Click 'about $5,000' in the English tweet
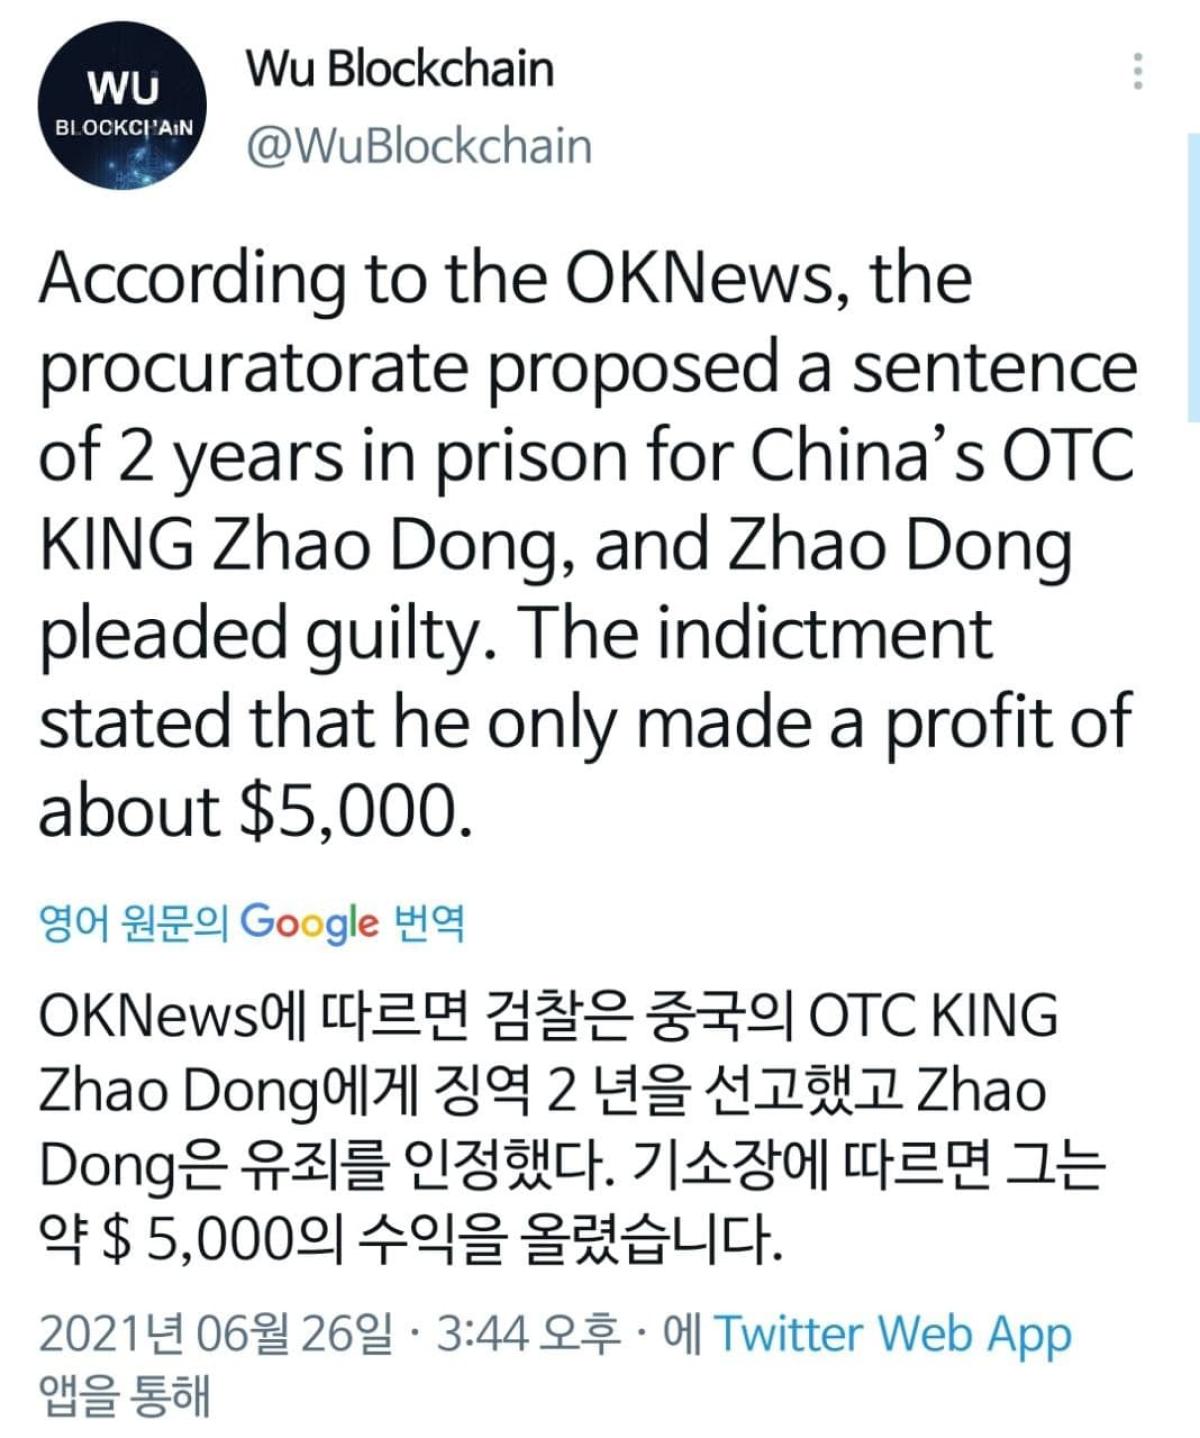 254,810
